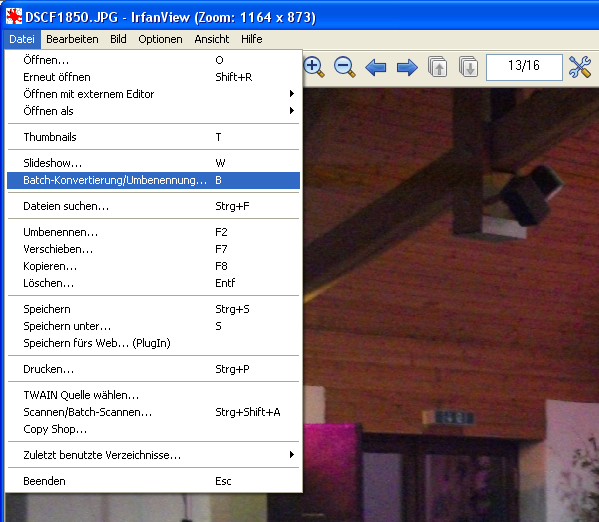The width and height of the screenshot is (599, 522).
Task: Choose Speichern fürs Web... (PlugIn)
Action: coord(154,343)
